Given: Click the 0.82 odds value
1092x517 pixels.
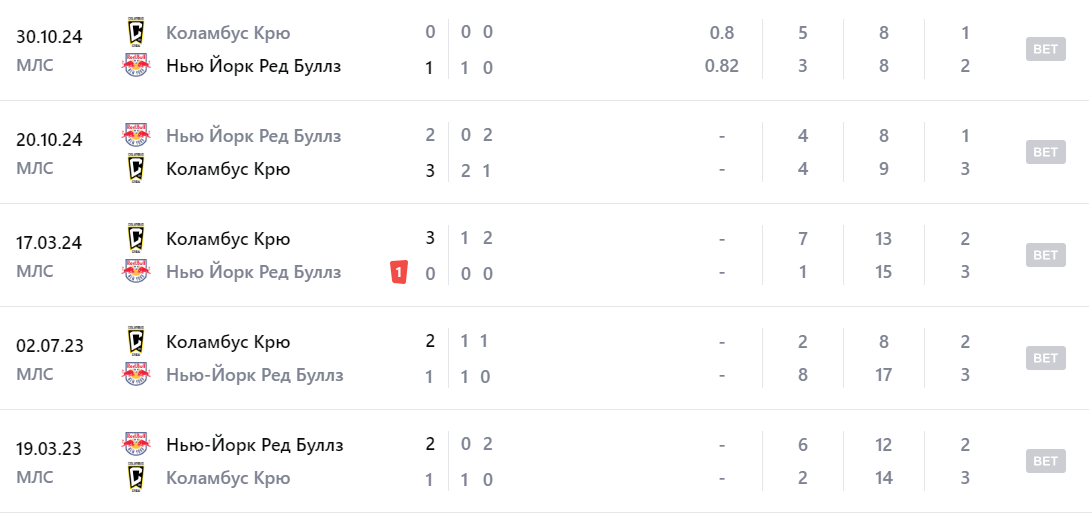Looking at the screenshot, I should (x=721, y=67).
